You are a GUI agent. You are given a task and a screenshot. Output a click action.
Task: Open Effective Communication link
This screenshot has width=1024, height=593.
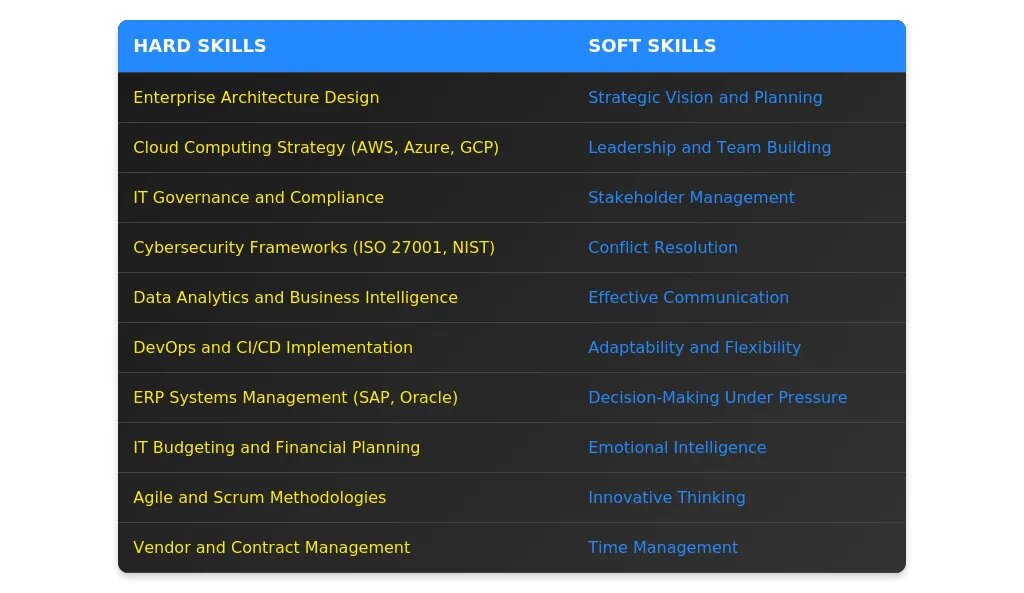point(688,298)
